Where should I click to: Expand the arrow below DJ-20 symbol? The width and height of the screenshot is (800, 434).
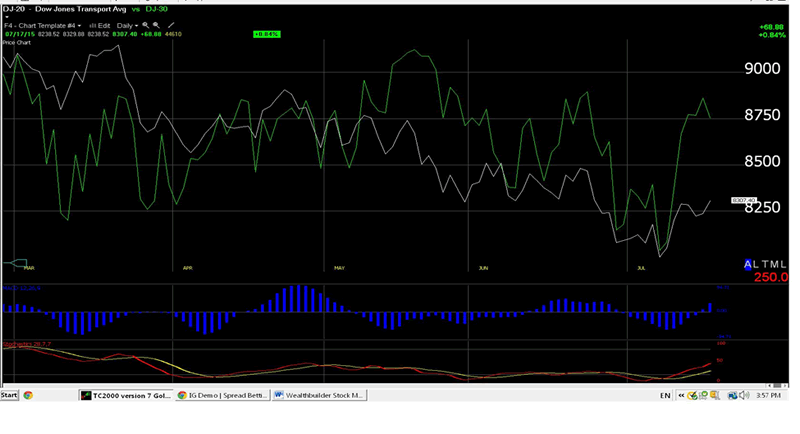point(6,16)
